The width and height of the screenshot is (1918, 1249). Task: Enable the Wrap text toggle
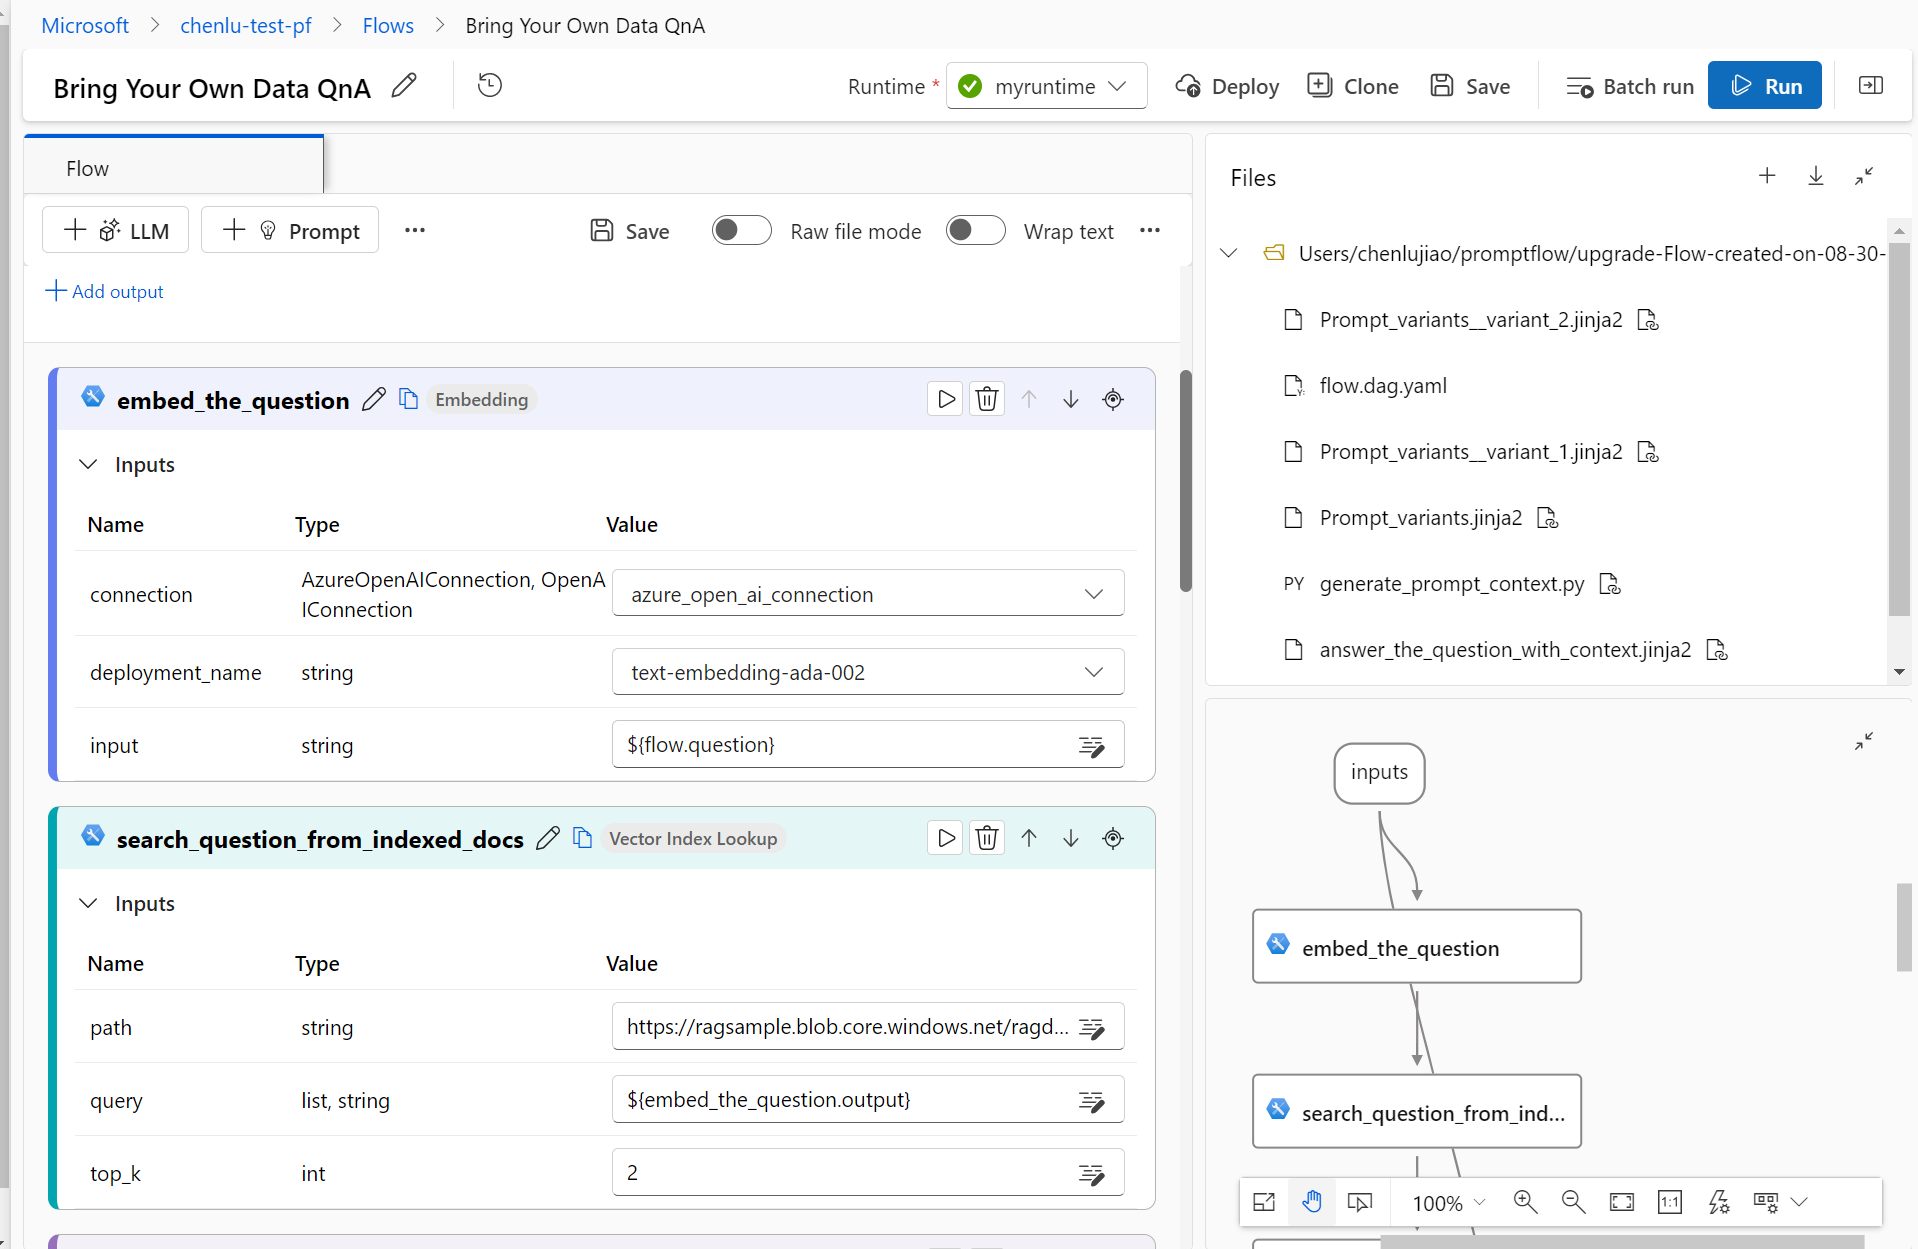(x=975, y=231)
